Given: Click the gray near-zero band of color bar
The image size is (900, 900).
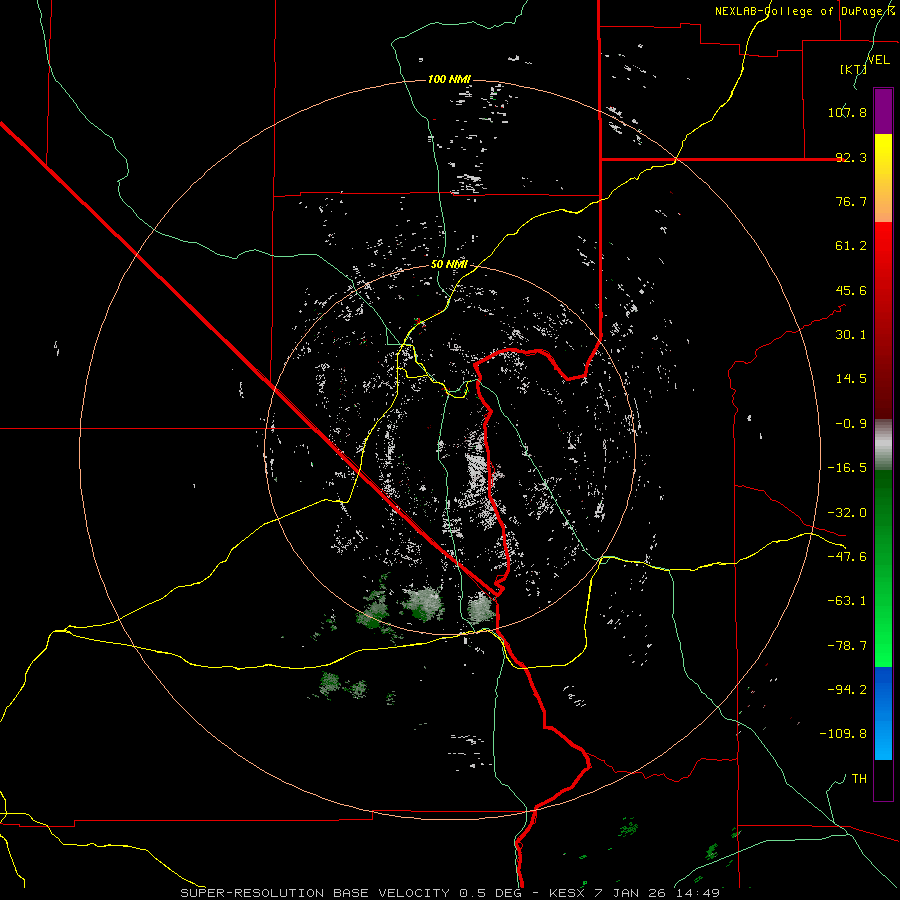Looking at the screenshot, I should click(883, 445).
